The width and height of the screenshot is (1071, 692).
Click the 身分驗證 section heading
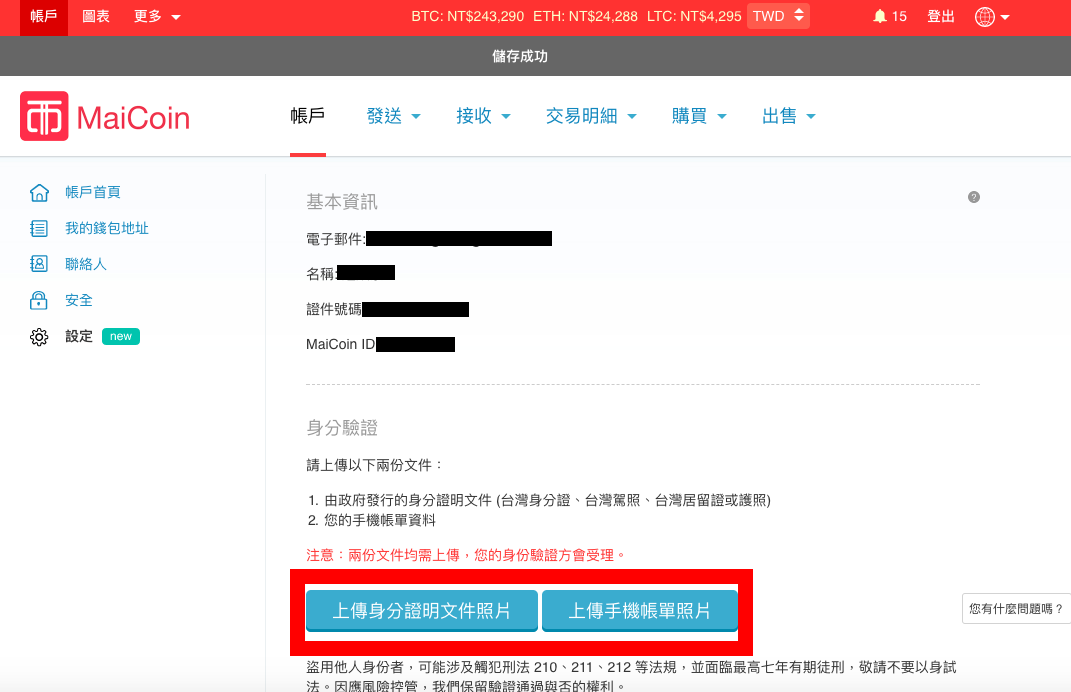[x=342, y=428]
